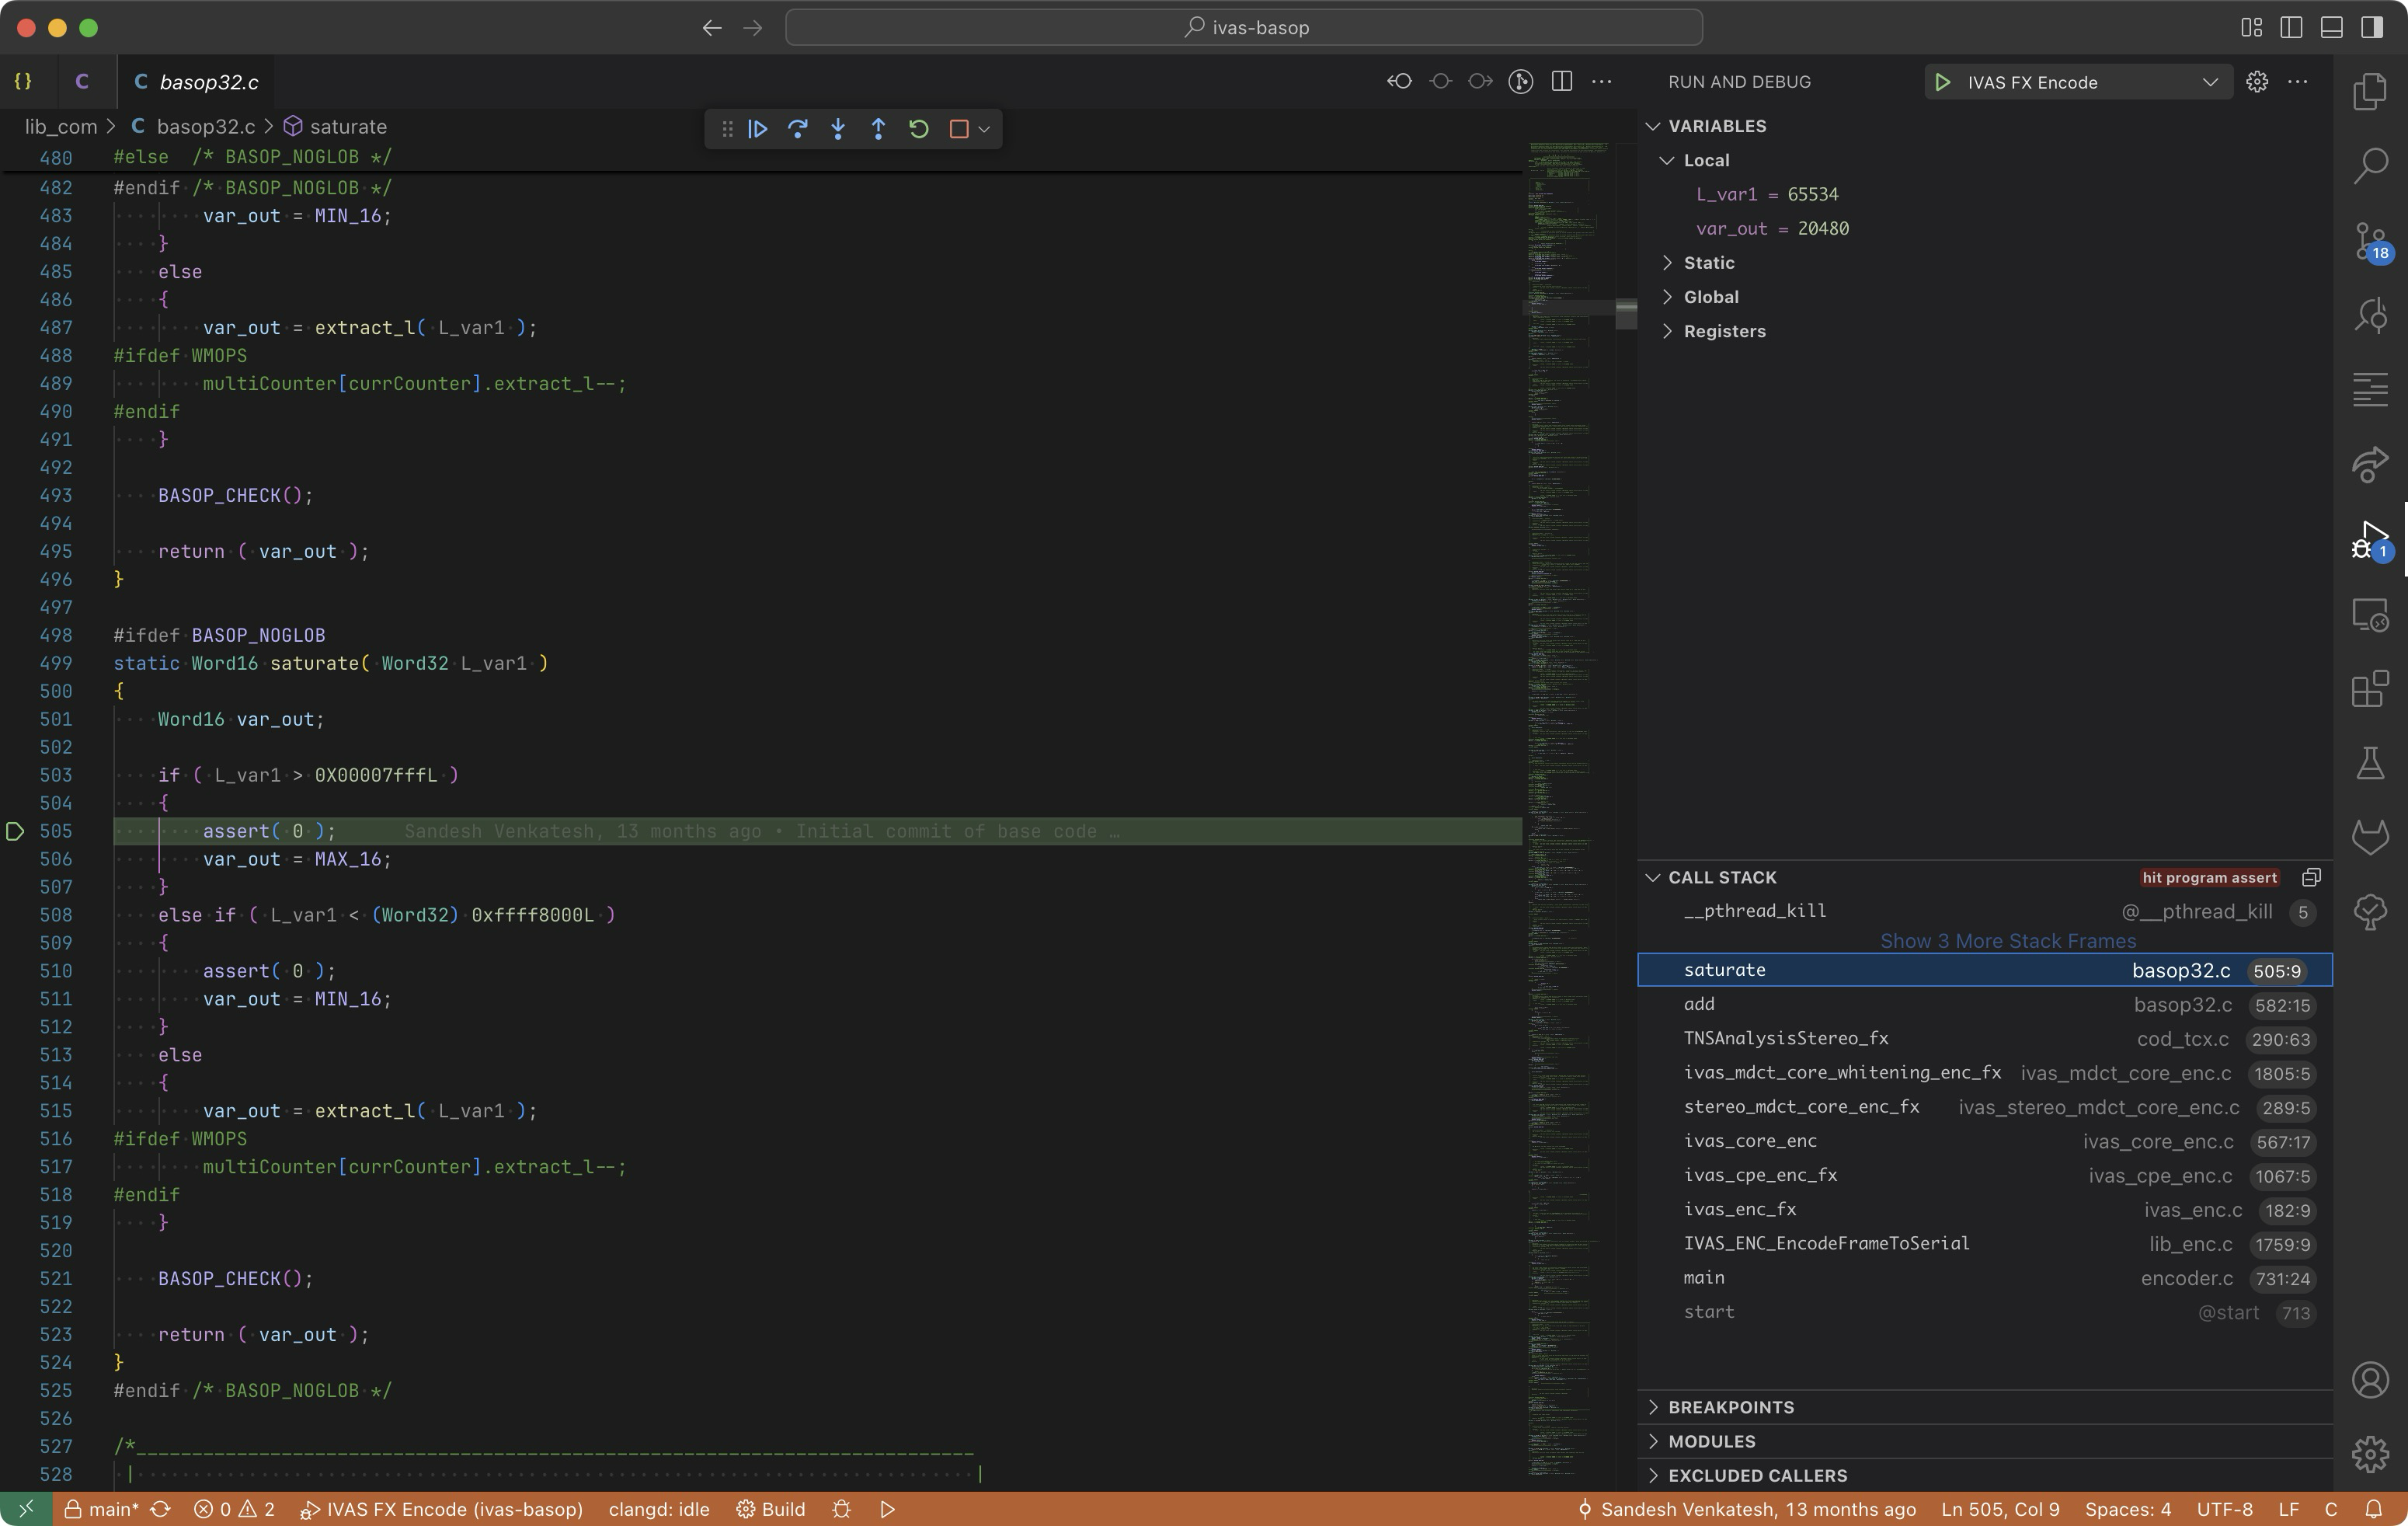Image resolution: width=2408 pixels, height=1526 pixels.
Task: Restart the debug session
Action: pos(918,129)
